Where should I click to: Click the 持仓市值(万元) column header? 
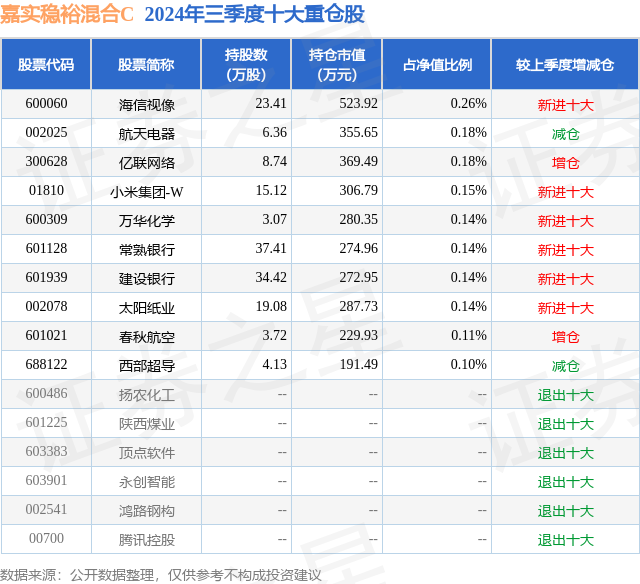(x=337, y=64)
